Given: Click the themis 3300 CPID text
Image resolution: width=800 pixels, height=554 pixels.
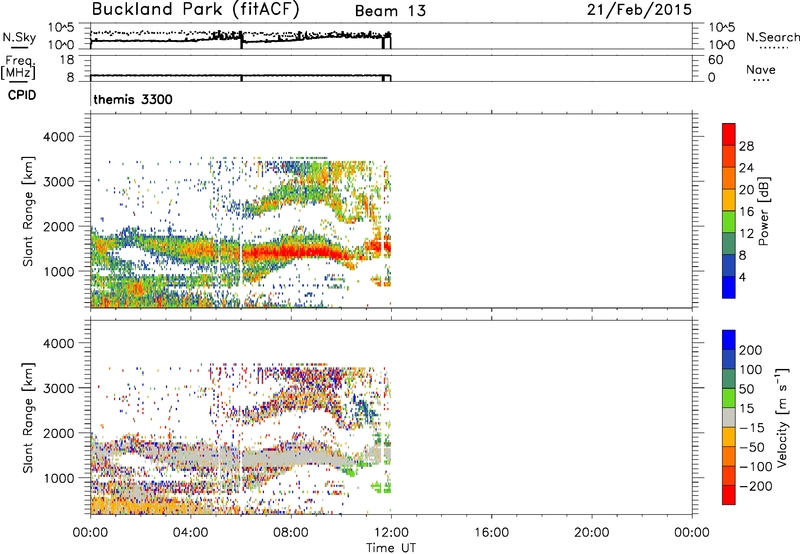Looking at the screenshot, I should pos(133,99).
